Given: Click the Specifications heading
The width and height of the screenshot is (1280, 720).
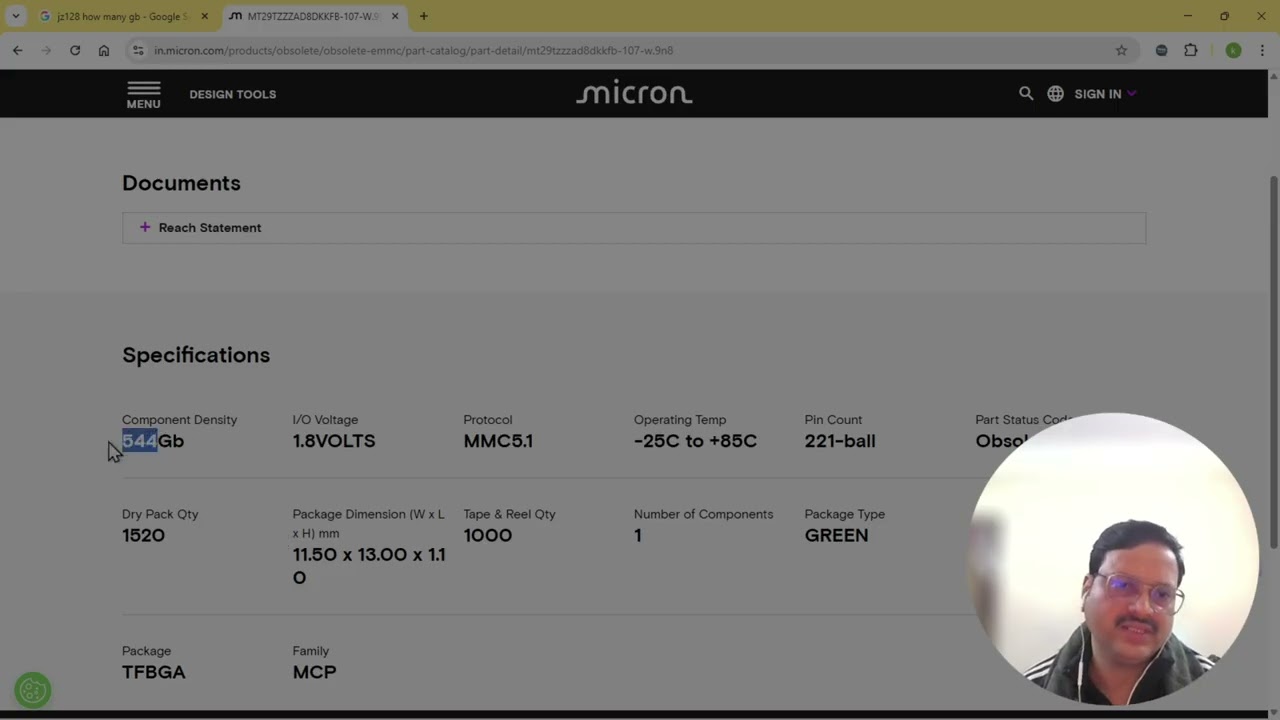Looking at the screenshot, I should [196, 355].
